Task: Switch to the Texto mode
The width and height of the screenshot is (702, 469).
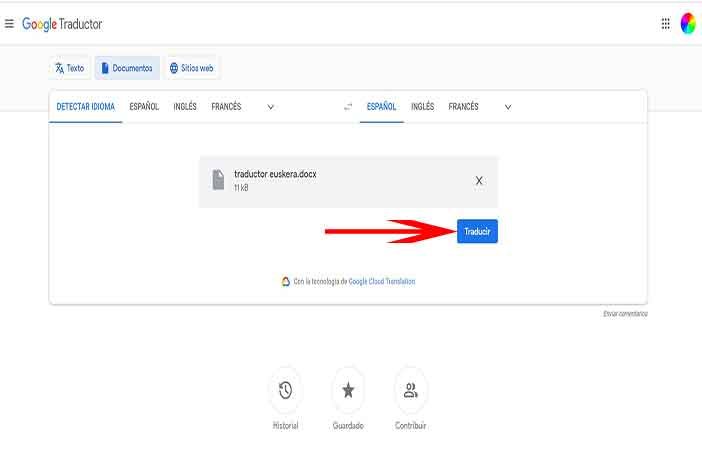Action: tap(70, 68)
